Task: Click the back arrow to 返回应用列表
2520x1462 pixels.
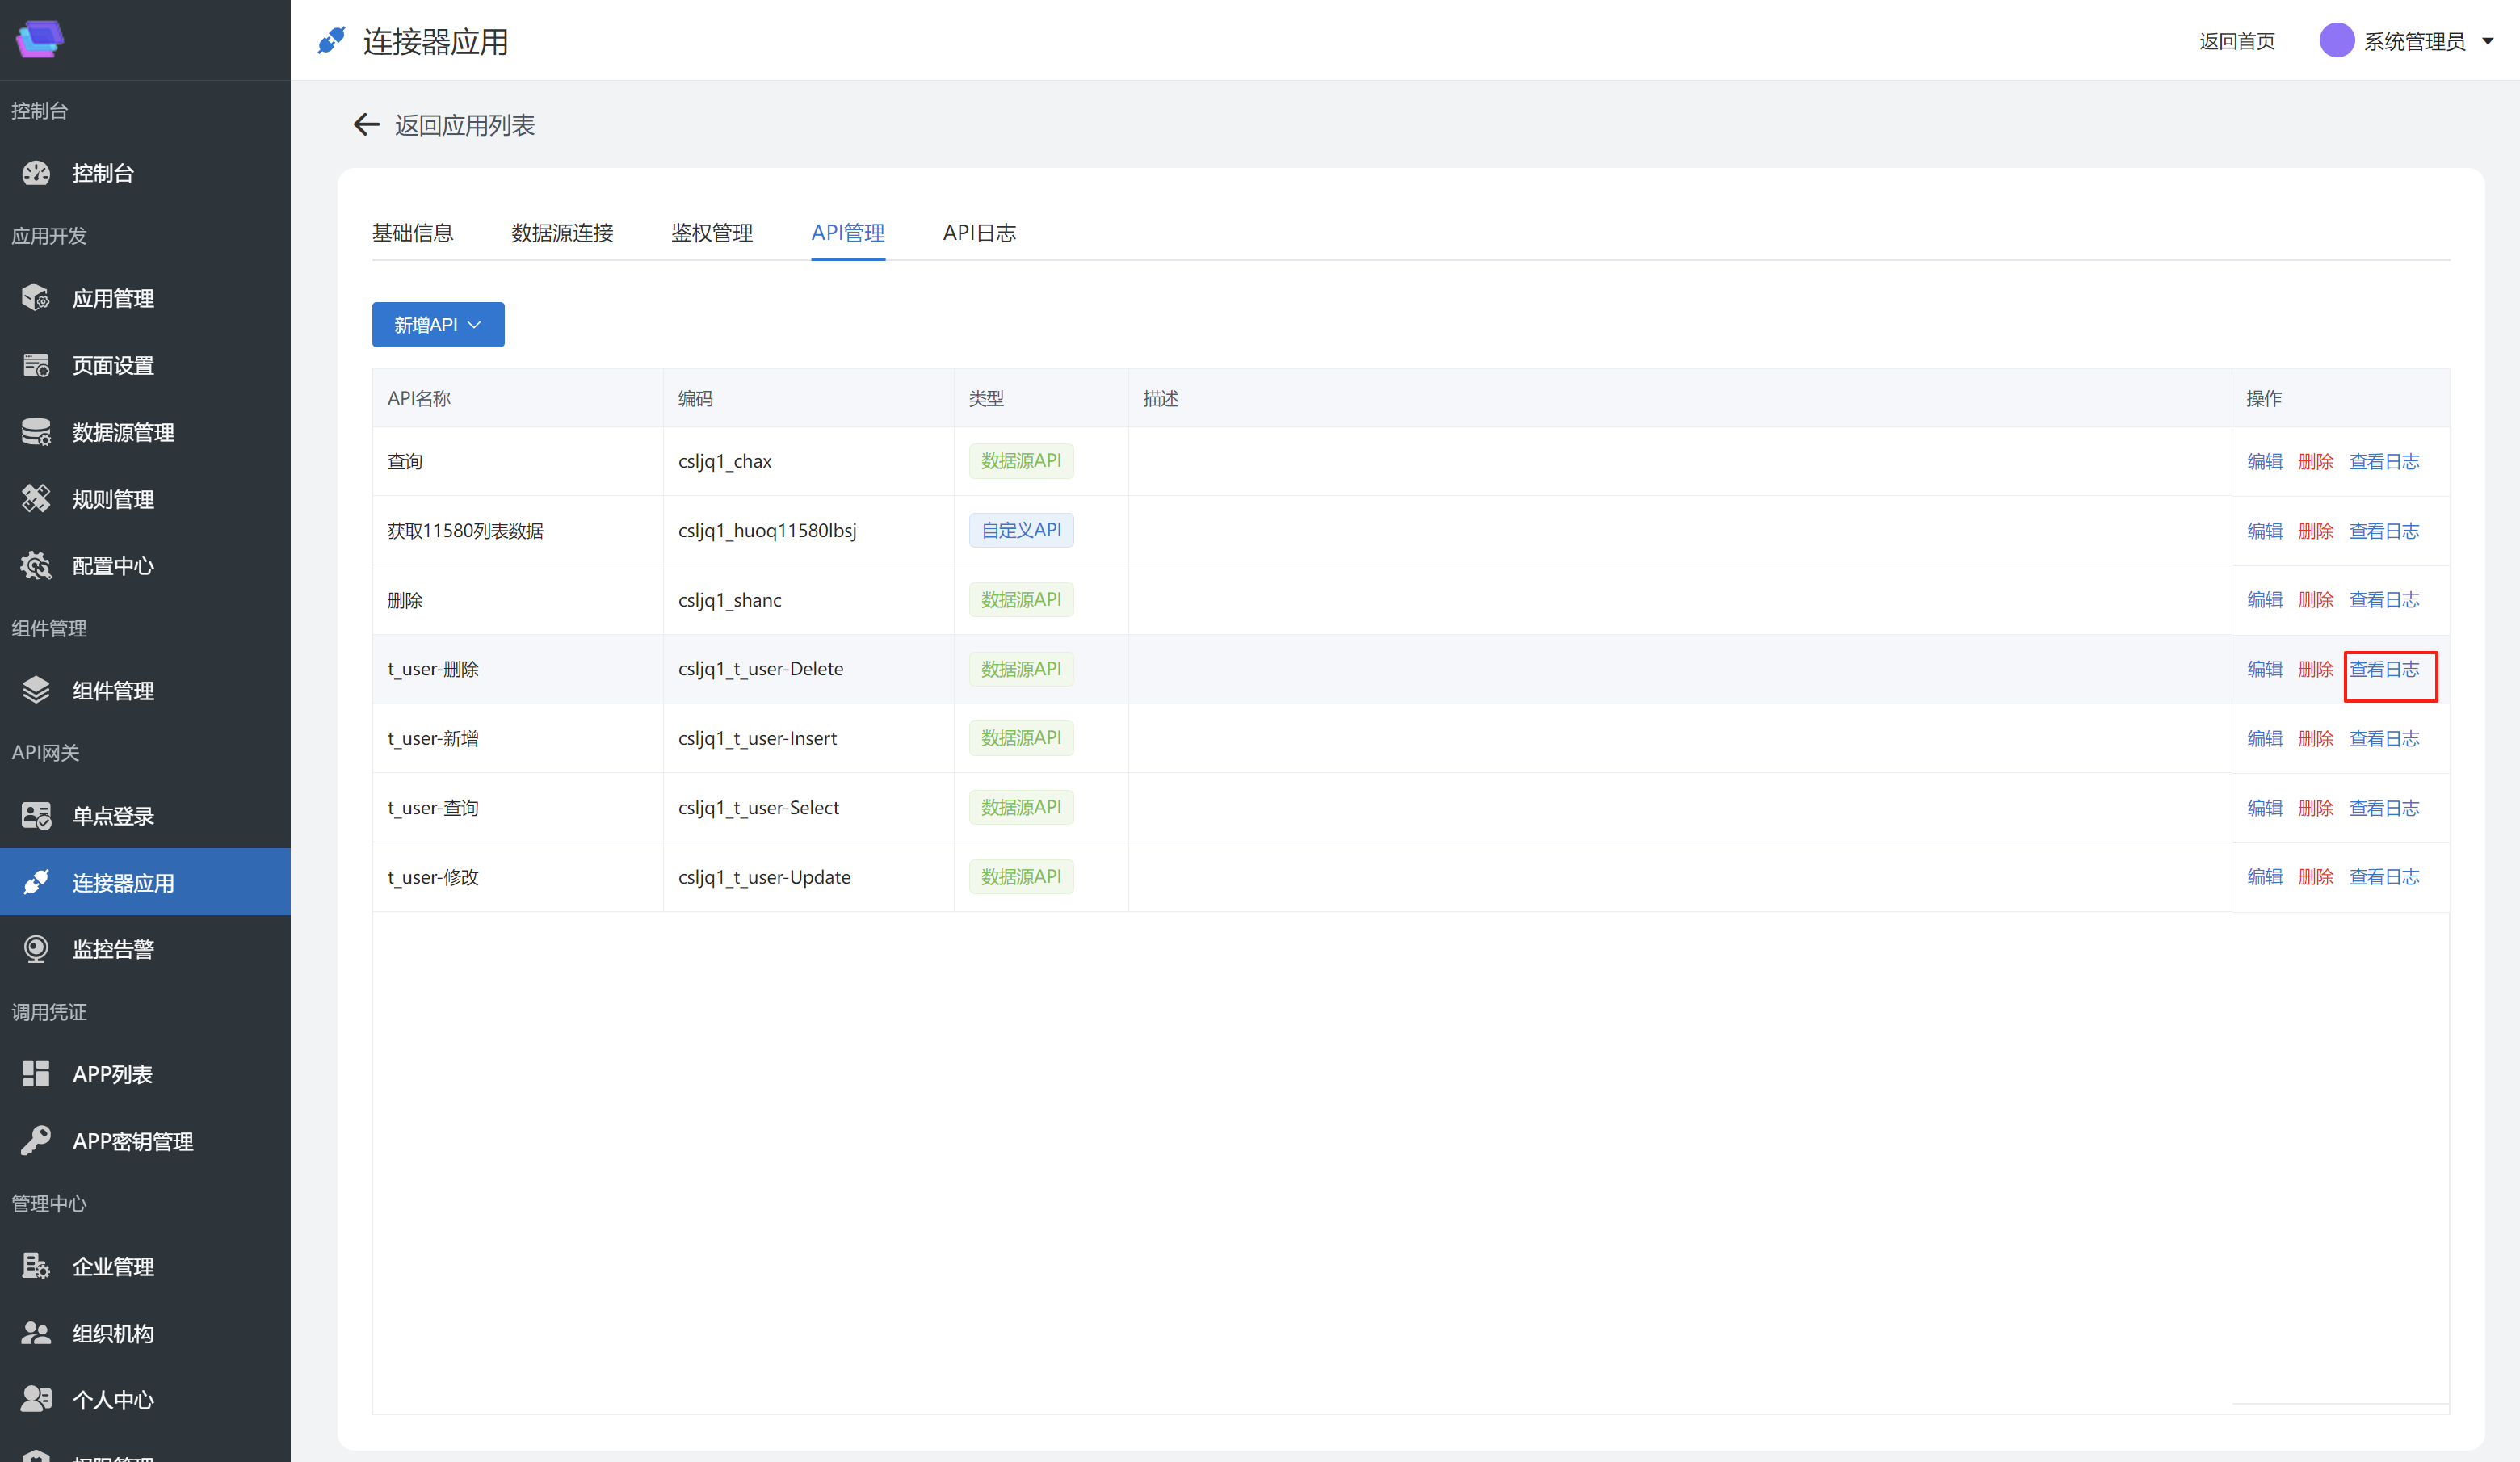Action: pos(366,125)
